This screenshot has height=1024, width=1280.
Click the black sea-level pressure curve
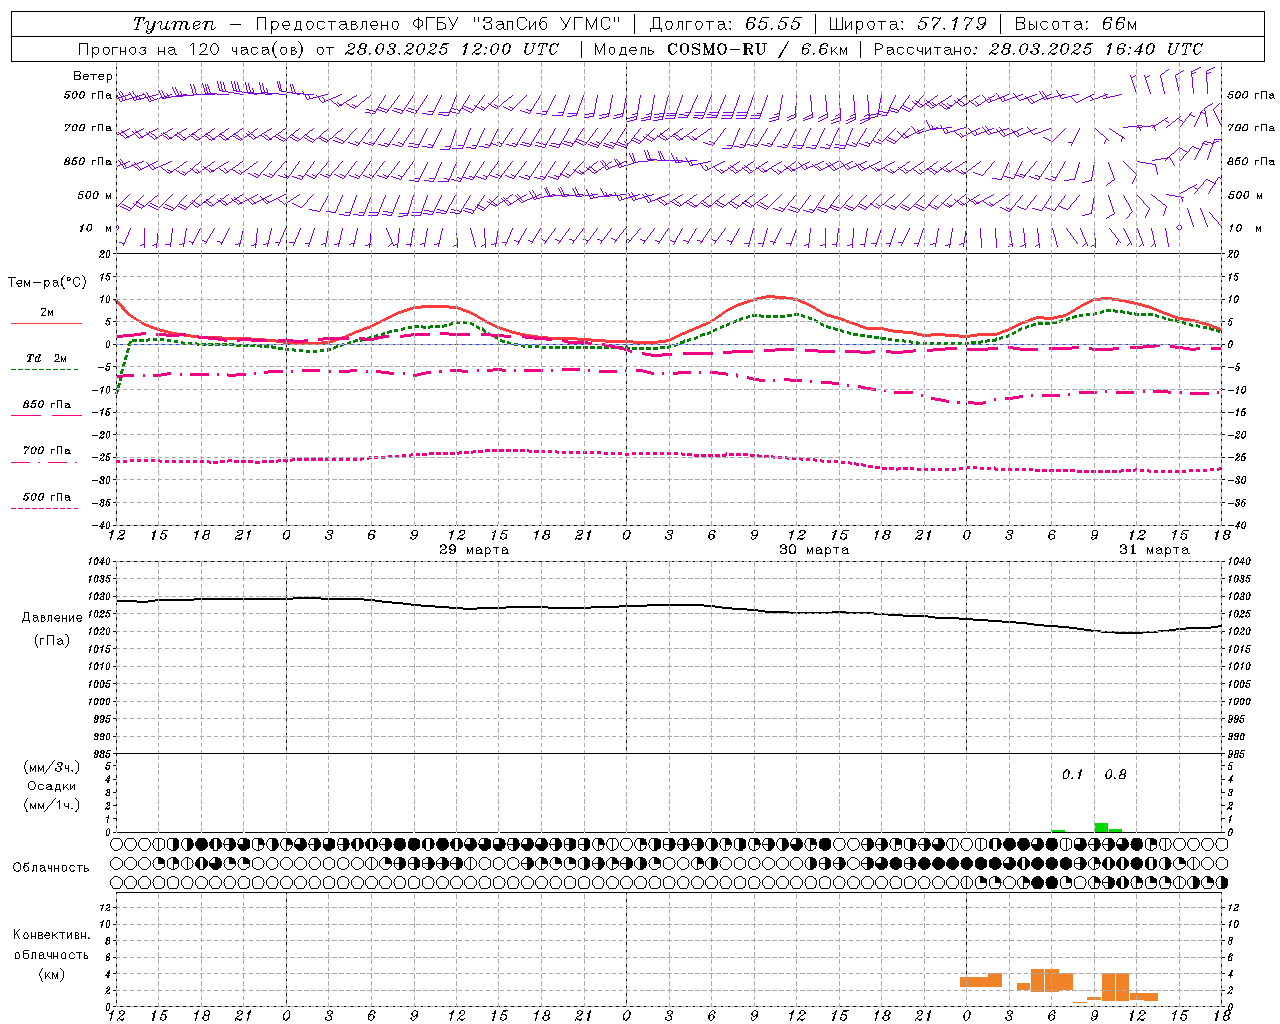click(668, 605)
